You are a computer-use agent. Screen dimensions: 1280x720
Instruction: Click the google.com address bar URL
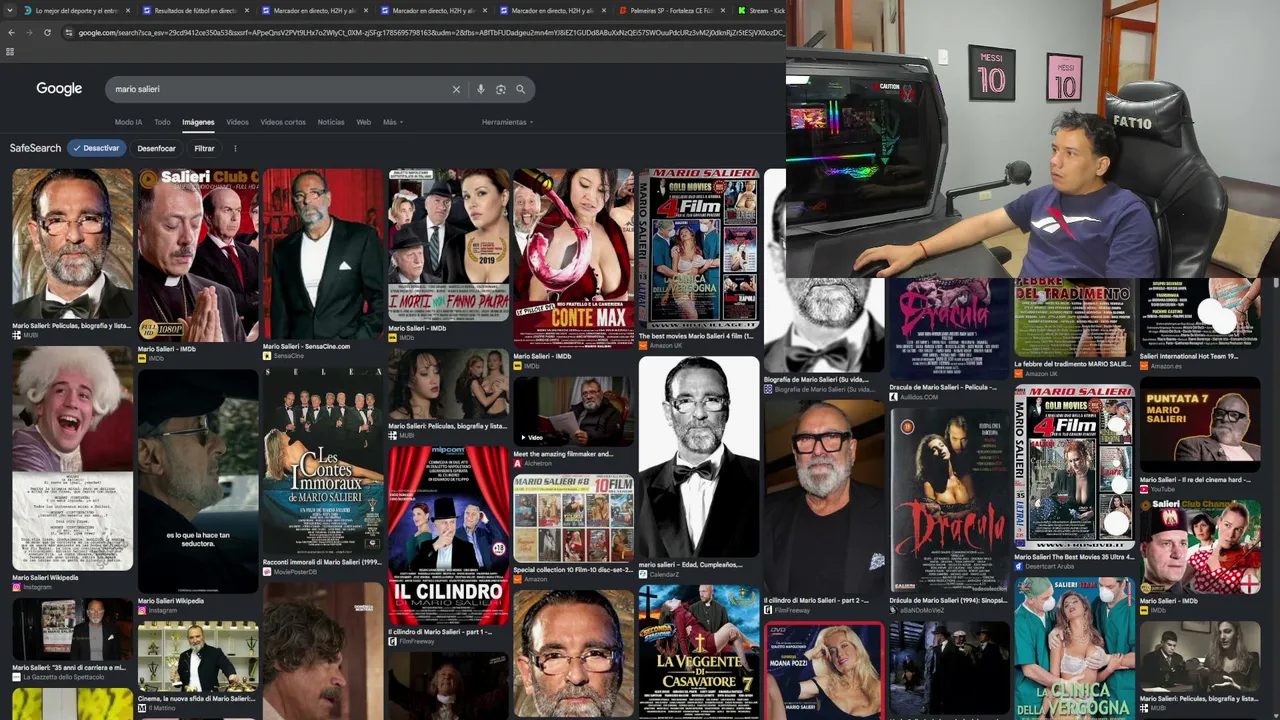pos(430,32)
